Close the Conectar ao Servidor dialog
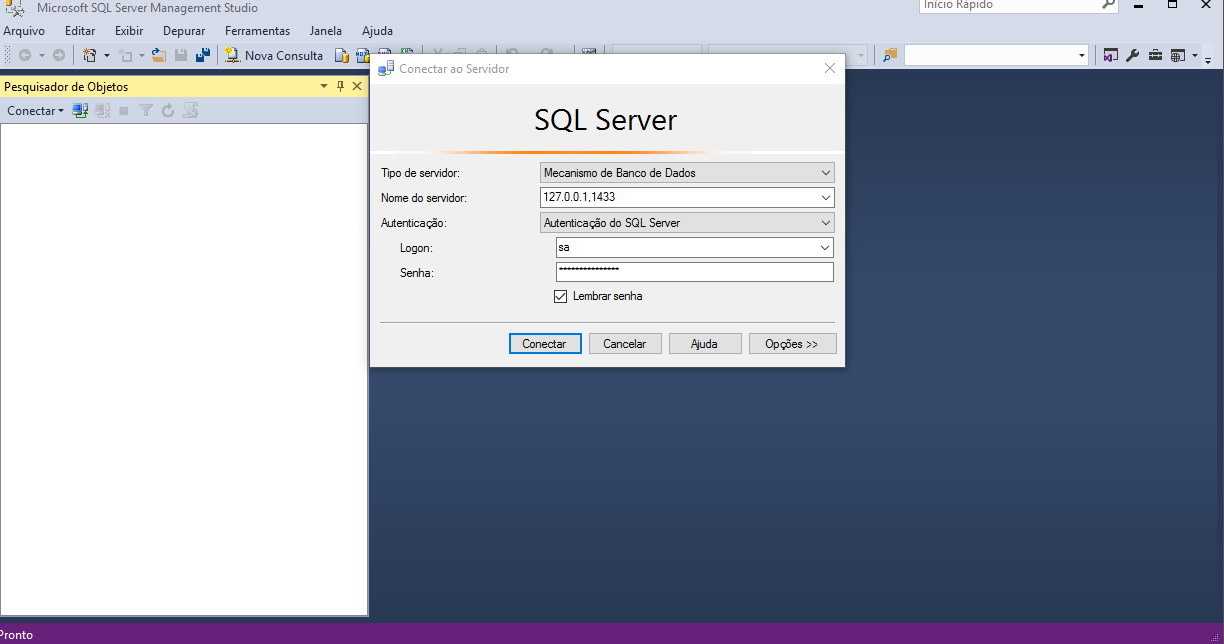1224x644 pixels. coord(830,69)
